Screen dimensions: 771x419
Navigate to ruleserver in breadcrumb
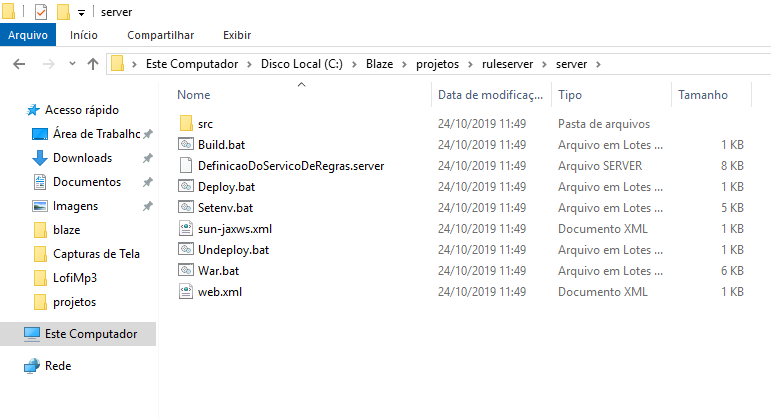[x=507, y=64]
